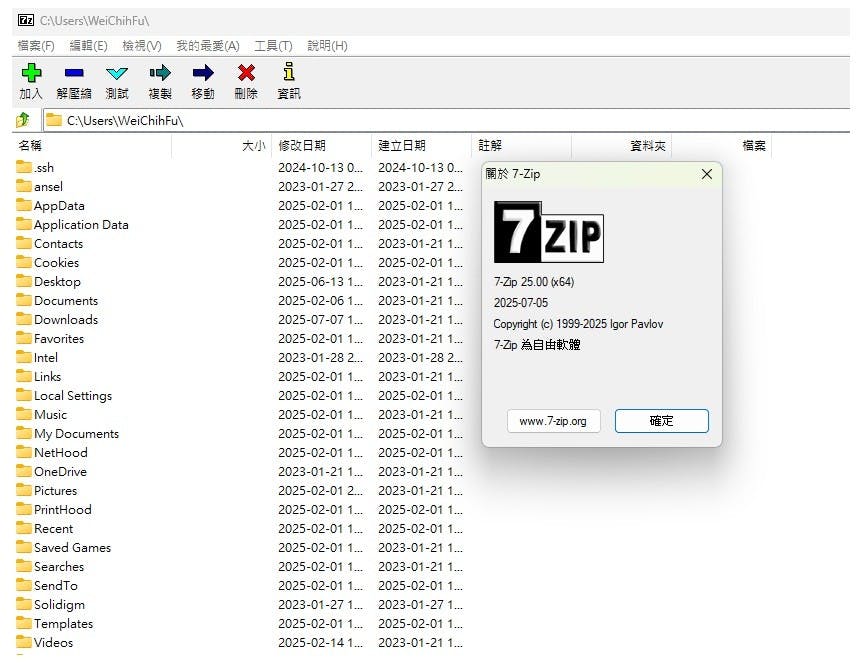Click the www.7-zip.org button

point(553,421)
